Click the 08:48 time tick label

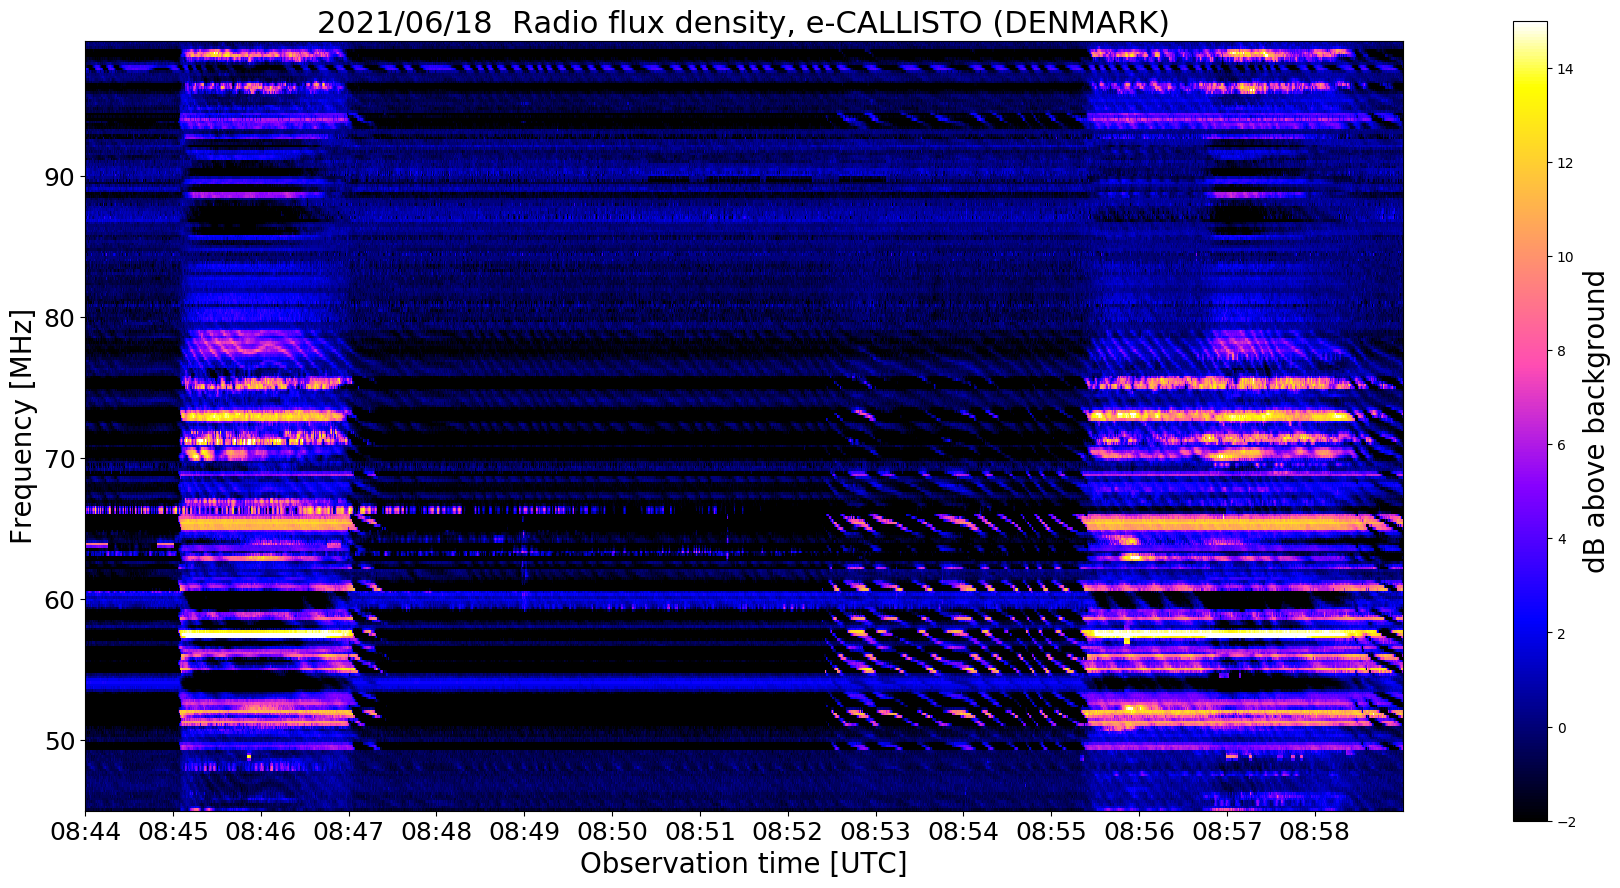tap(436, 831)
